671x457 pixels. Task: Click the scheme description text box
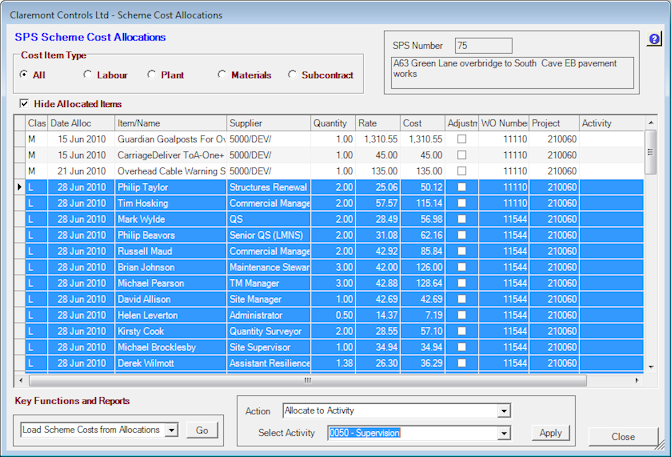click(512, 73)
